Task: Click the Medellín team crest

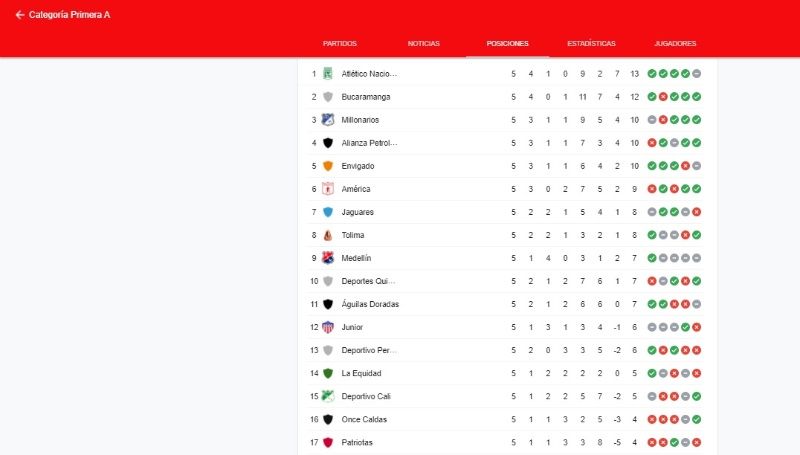Action: 328,258
